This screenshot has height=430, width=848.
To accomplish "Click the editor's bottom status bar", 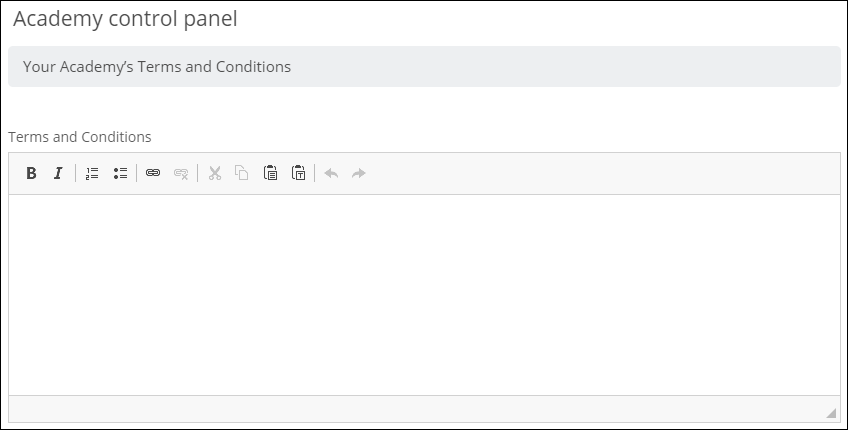I will coord(424,409).
